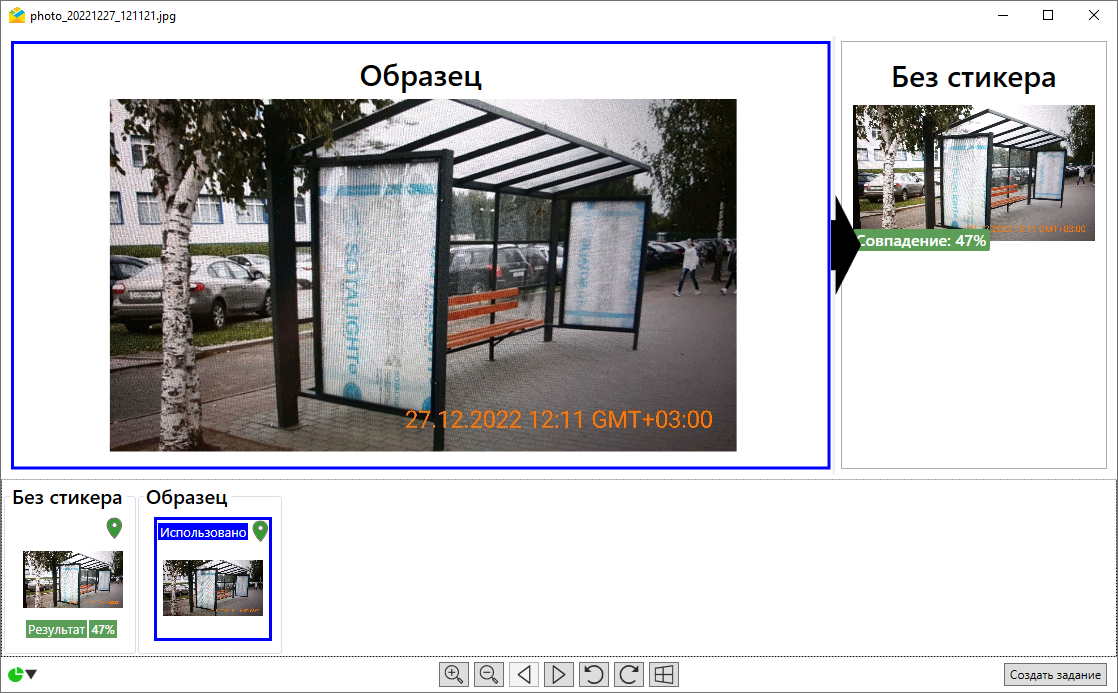1118x693 pixels.
Task: Go to the previous photo
Action: point(524,675)
